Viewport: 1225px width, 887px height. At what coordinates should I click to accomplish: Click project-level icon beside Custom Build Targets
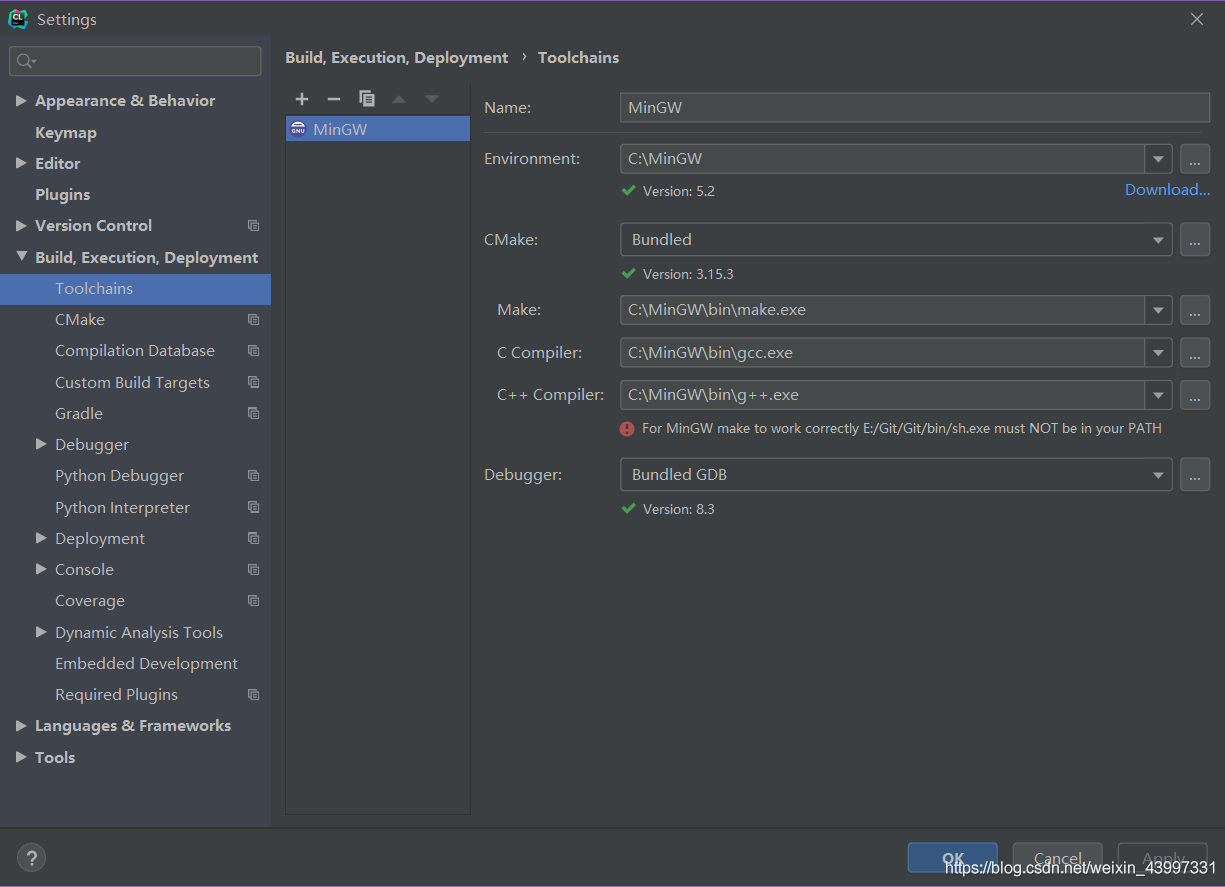point(253,382)
